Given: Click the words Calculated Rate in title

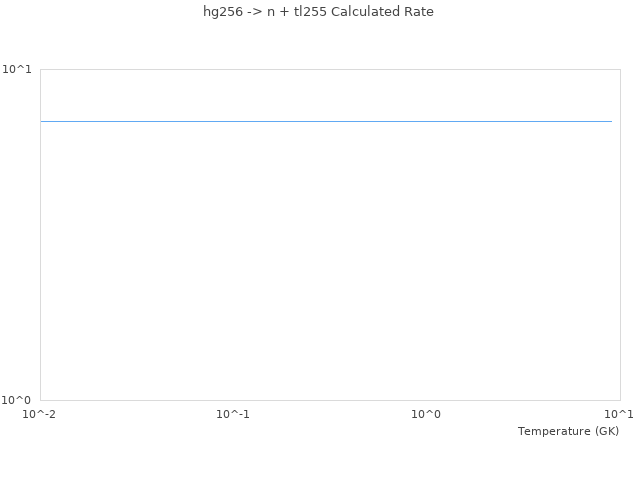Looking at the screenshot, I should [x=384, y=12].
